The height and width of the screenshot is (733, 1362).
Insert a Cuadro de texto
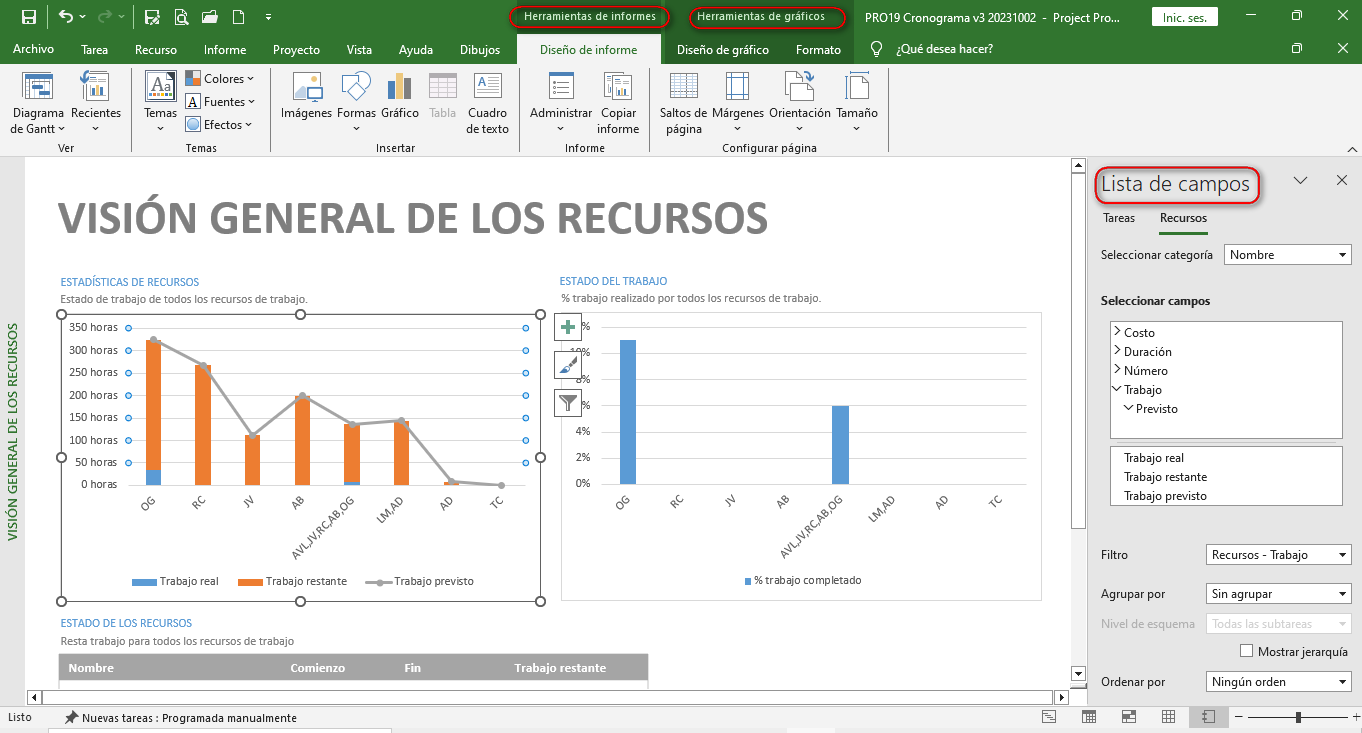(488, 89)
